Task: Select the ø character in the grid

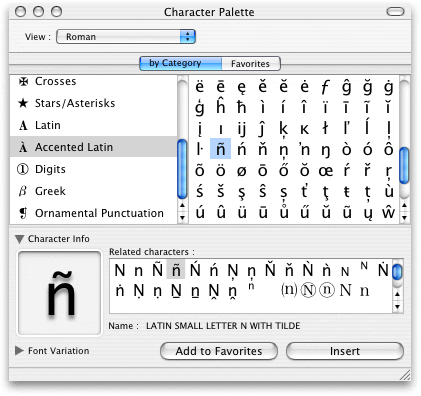Action: pos(242,171)
